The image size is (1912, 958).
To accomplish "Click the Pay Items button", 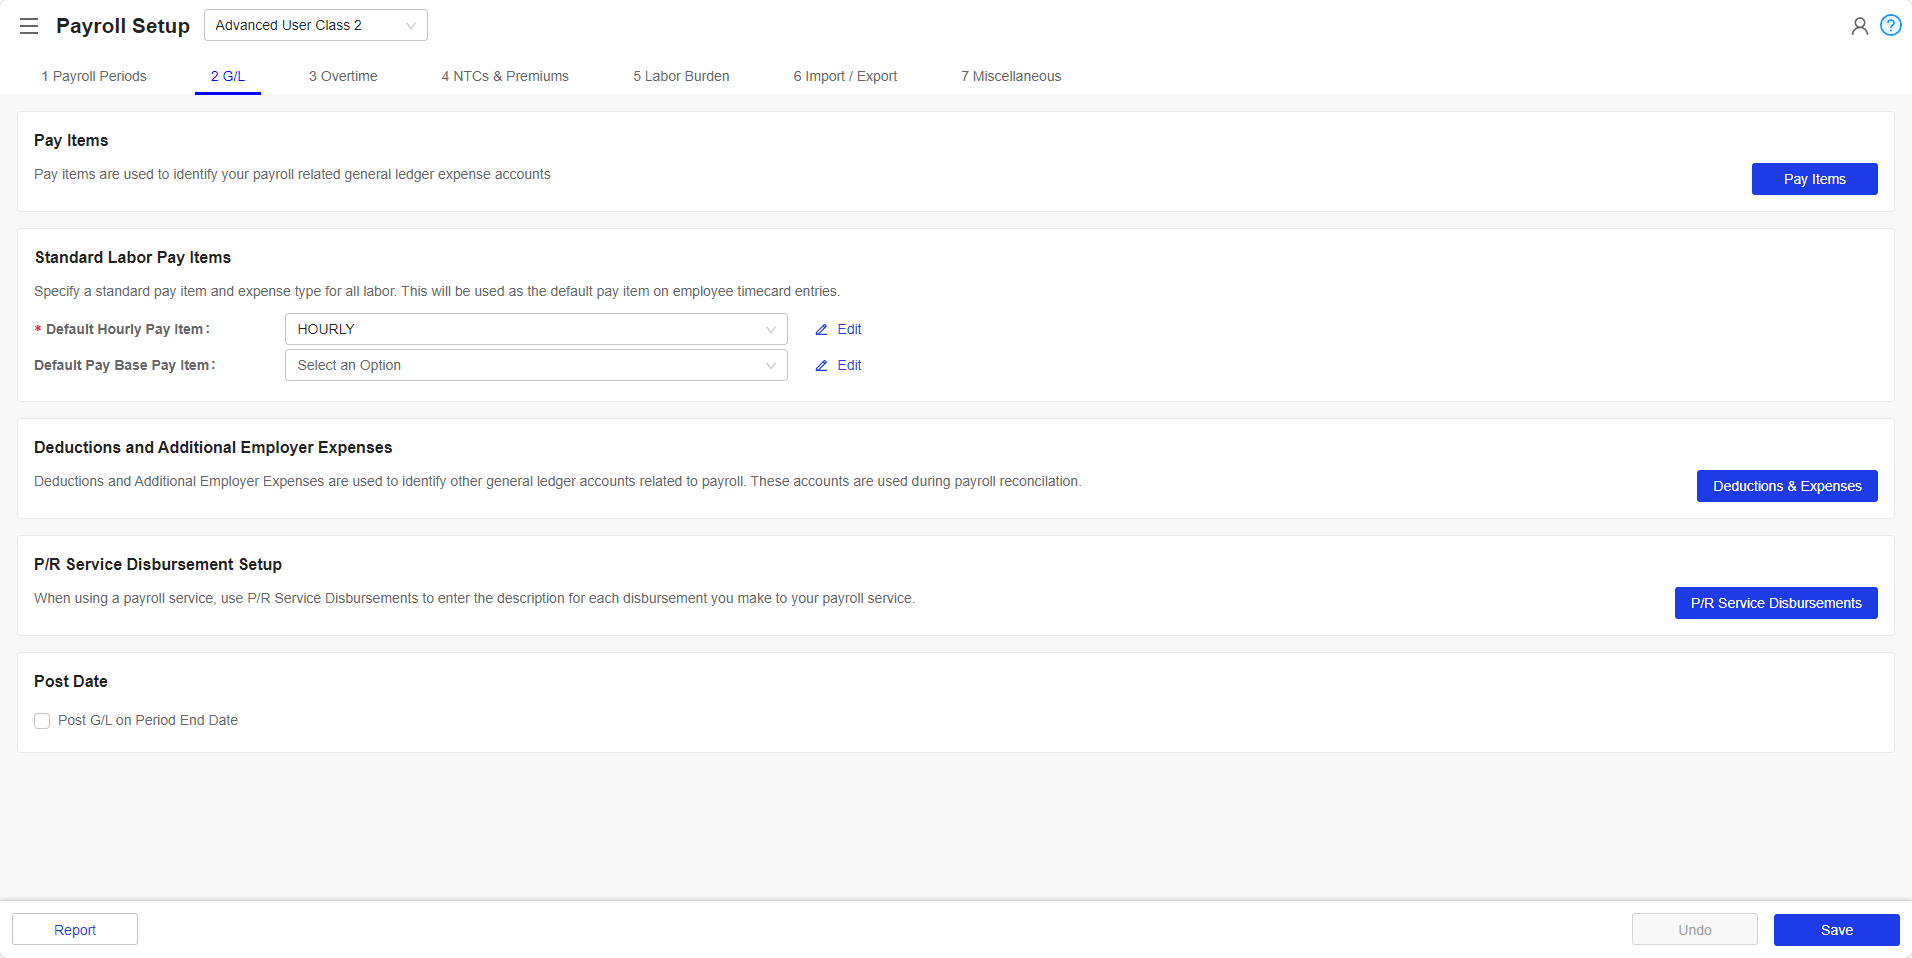I will click(x=1814, y=180).
